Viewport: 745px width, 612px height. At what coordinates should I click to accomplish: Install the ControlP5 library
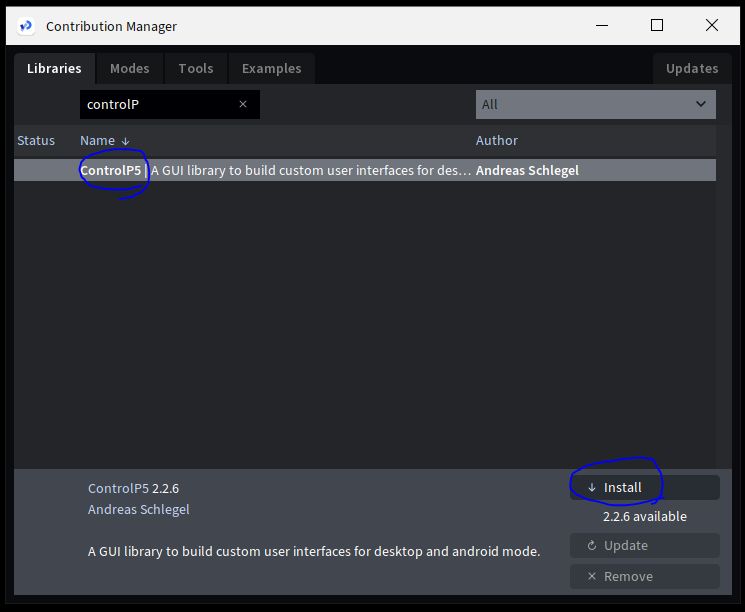point(645,488)
